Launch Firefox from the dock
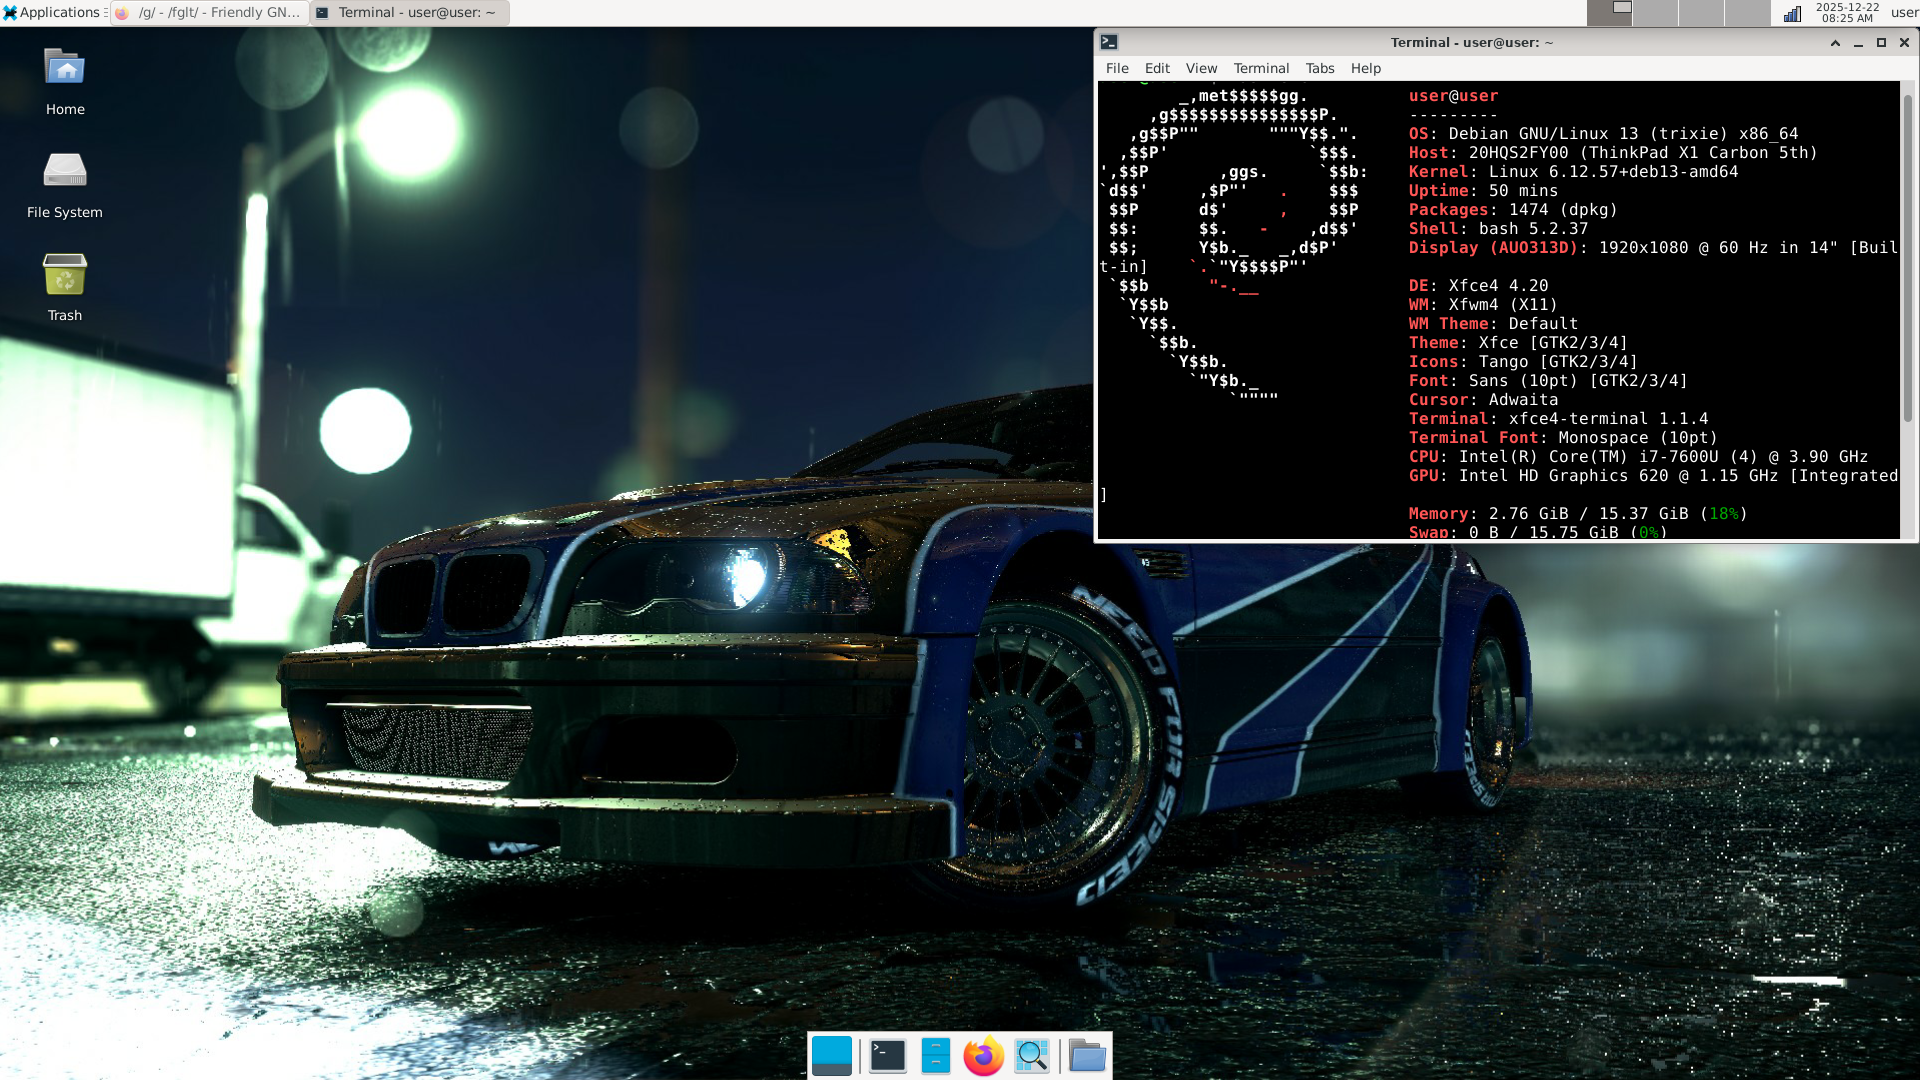The image size is (1920, 1080). (x=983, y=1056)
